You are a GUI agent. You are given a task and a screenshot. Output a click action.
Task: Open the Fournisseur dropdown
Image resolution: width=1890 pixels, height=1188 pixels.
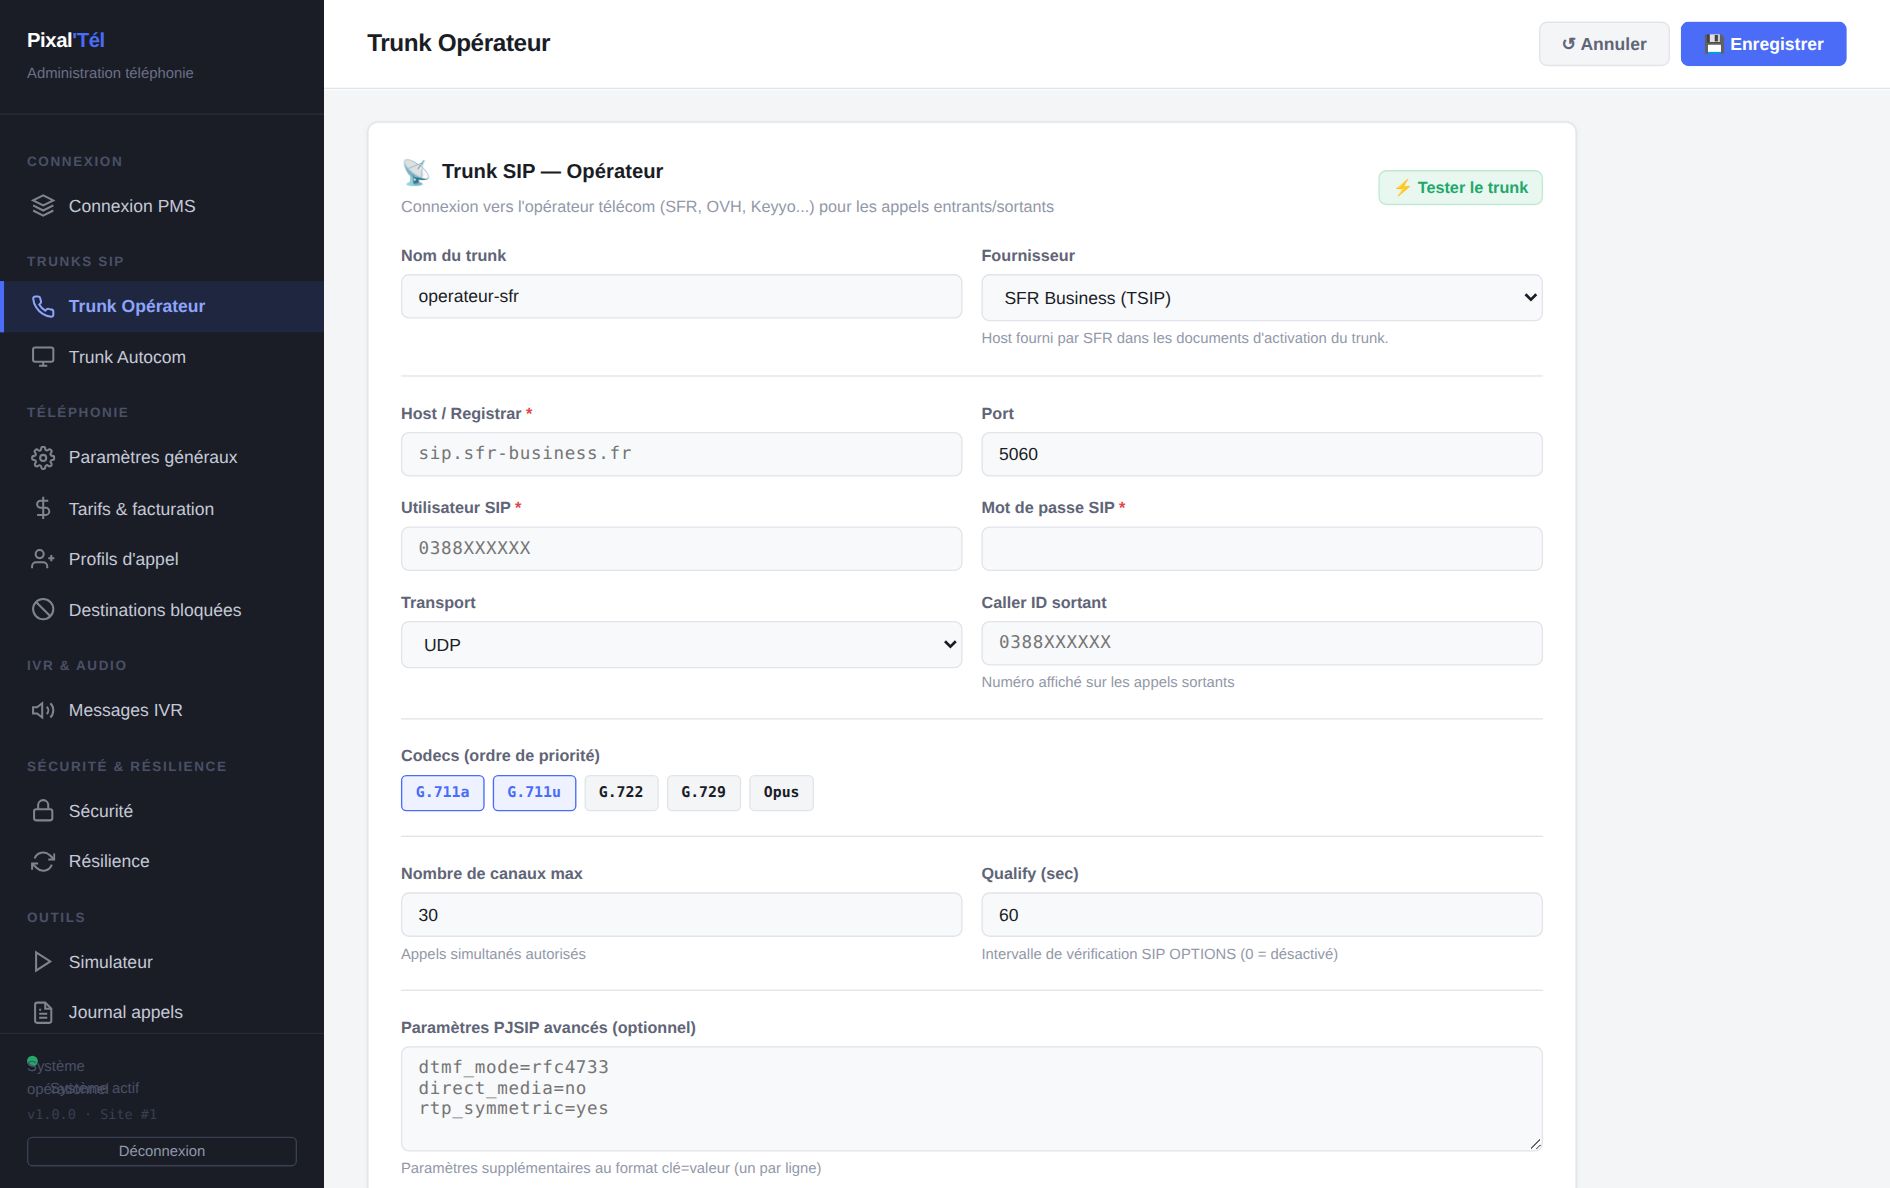1262,298
